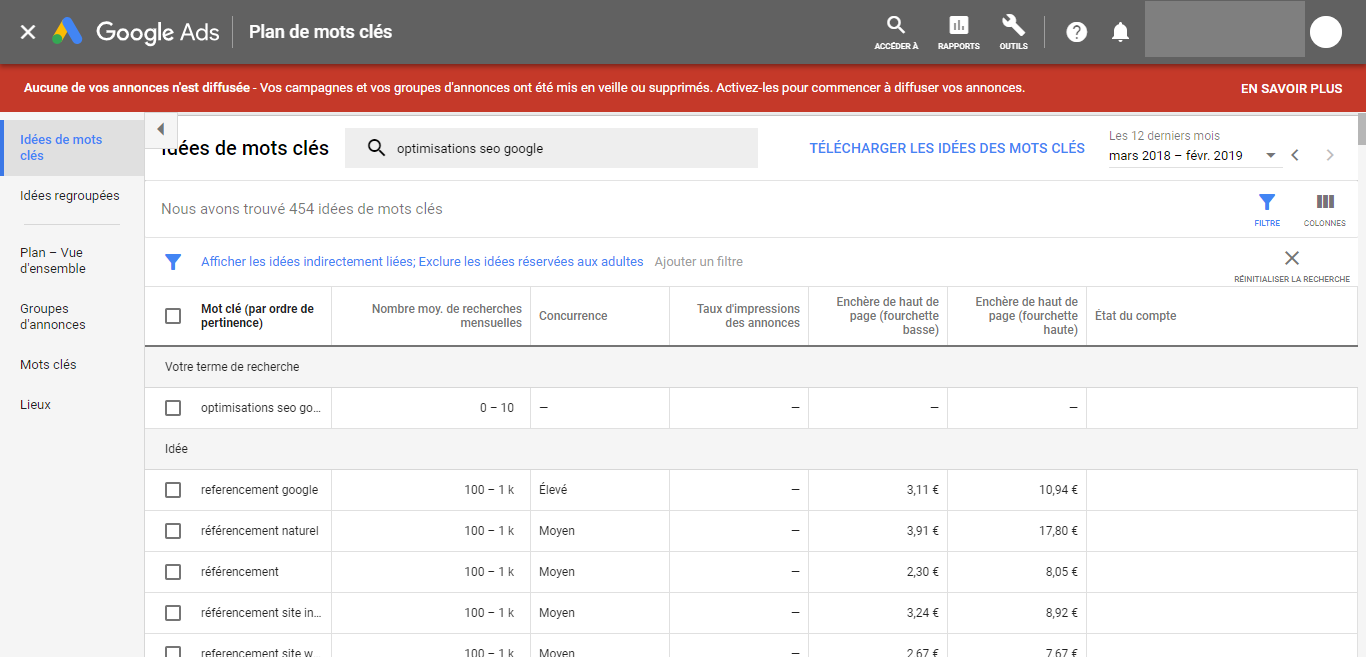Click the blue filter funnel in filter bar
Viewport: 1366px width, 657px height.
pyautogui.click(x=173, y=262)
